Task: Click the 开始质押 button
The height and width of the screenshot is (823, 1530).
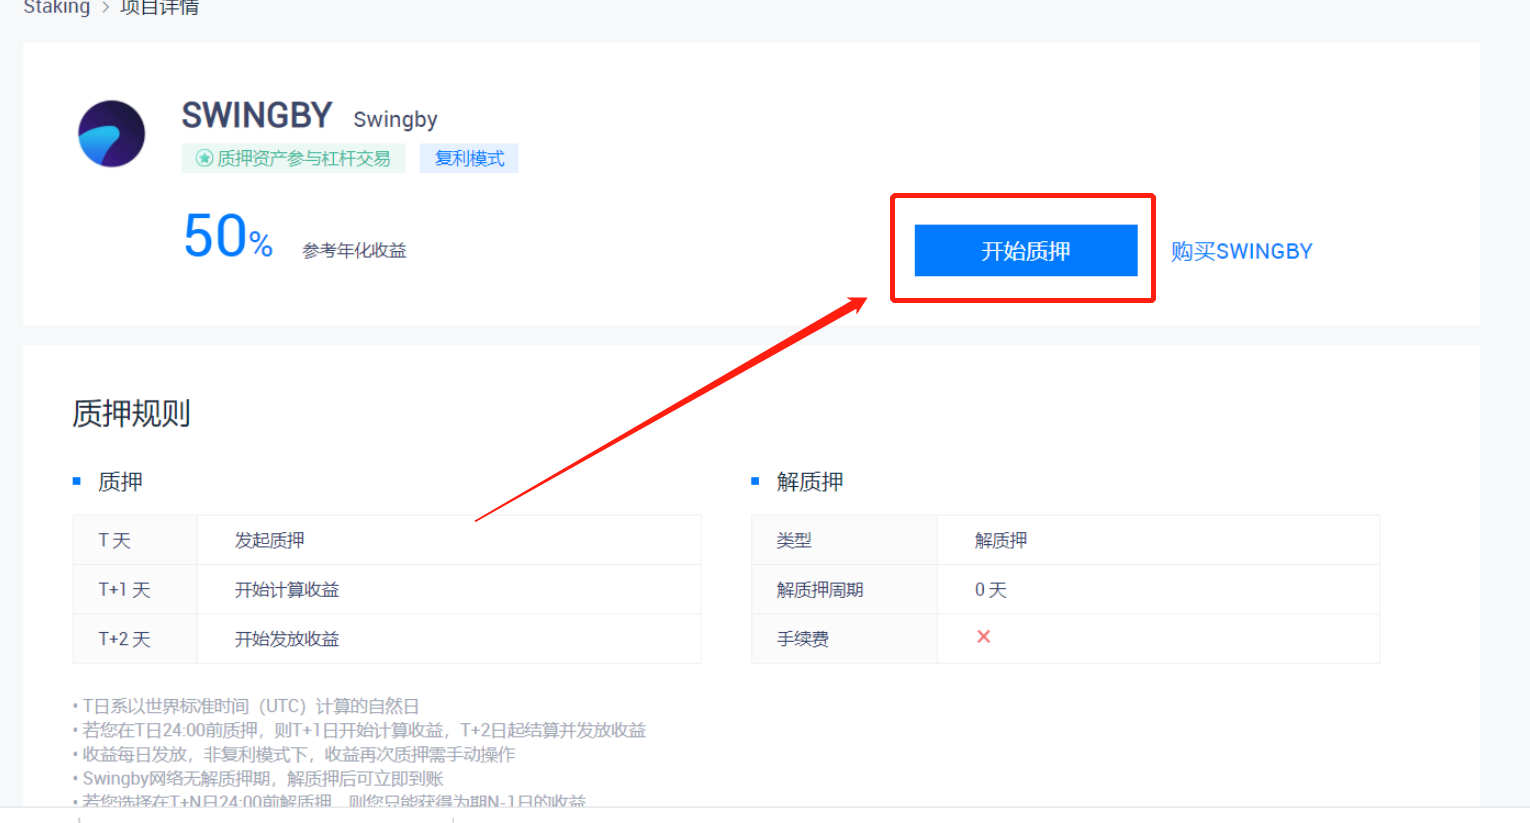Action: [1026, 250]
